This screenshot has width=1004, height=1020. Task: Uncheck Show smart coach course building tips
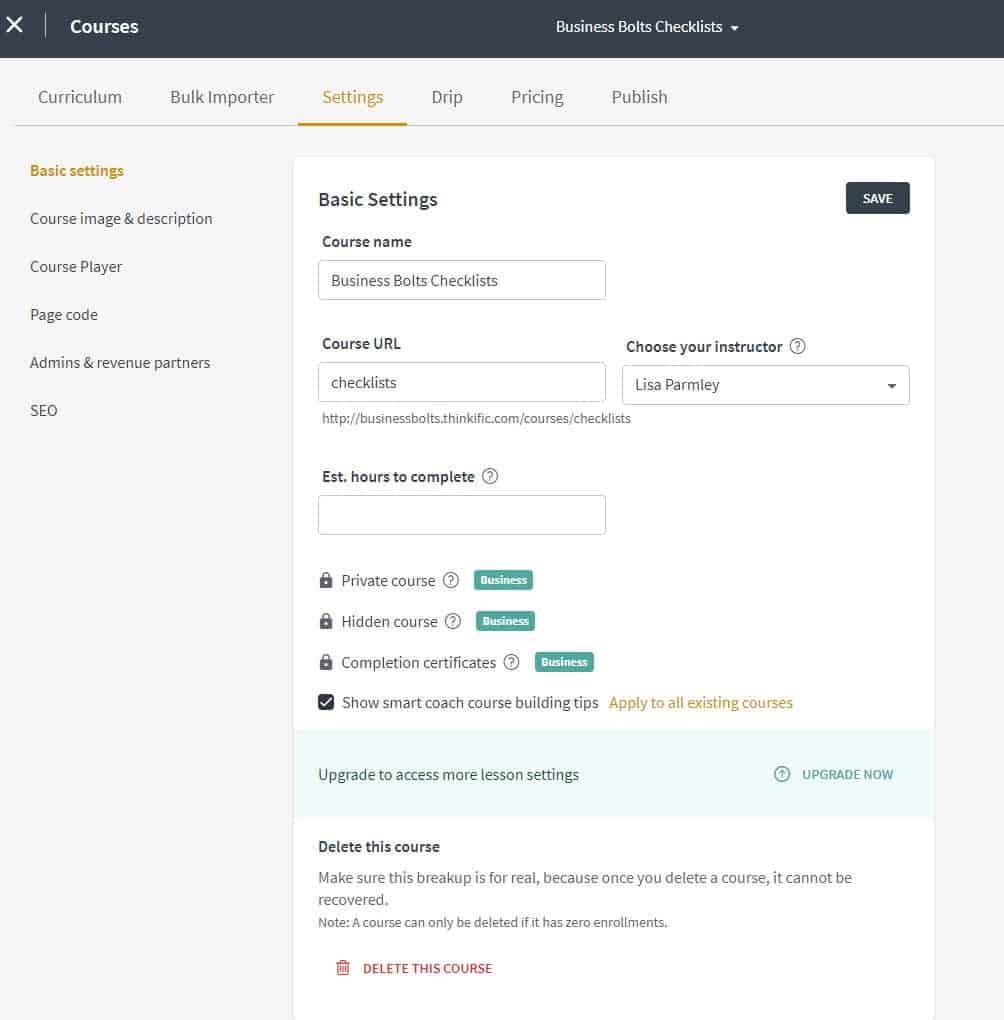pos(326,703)
